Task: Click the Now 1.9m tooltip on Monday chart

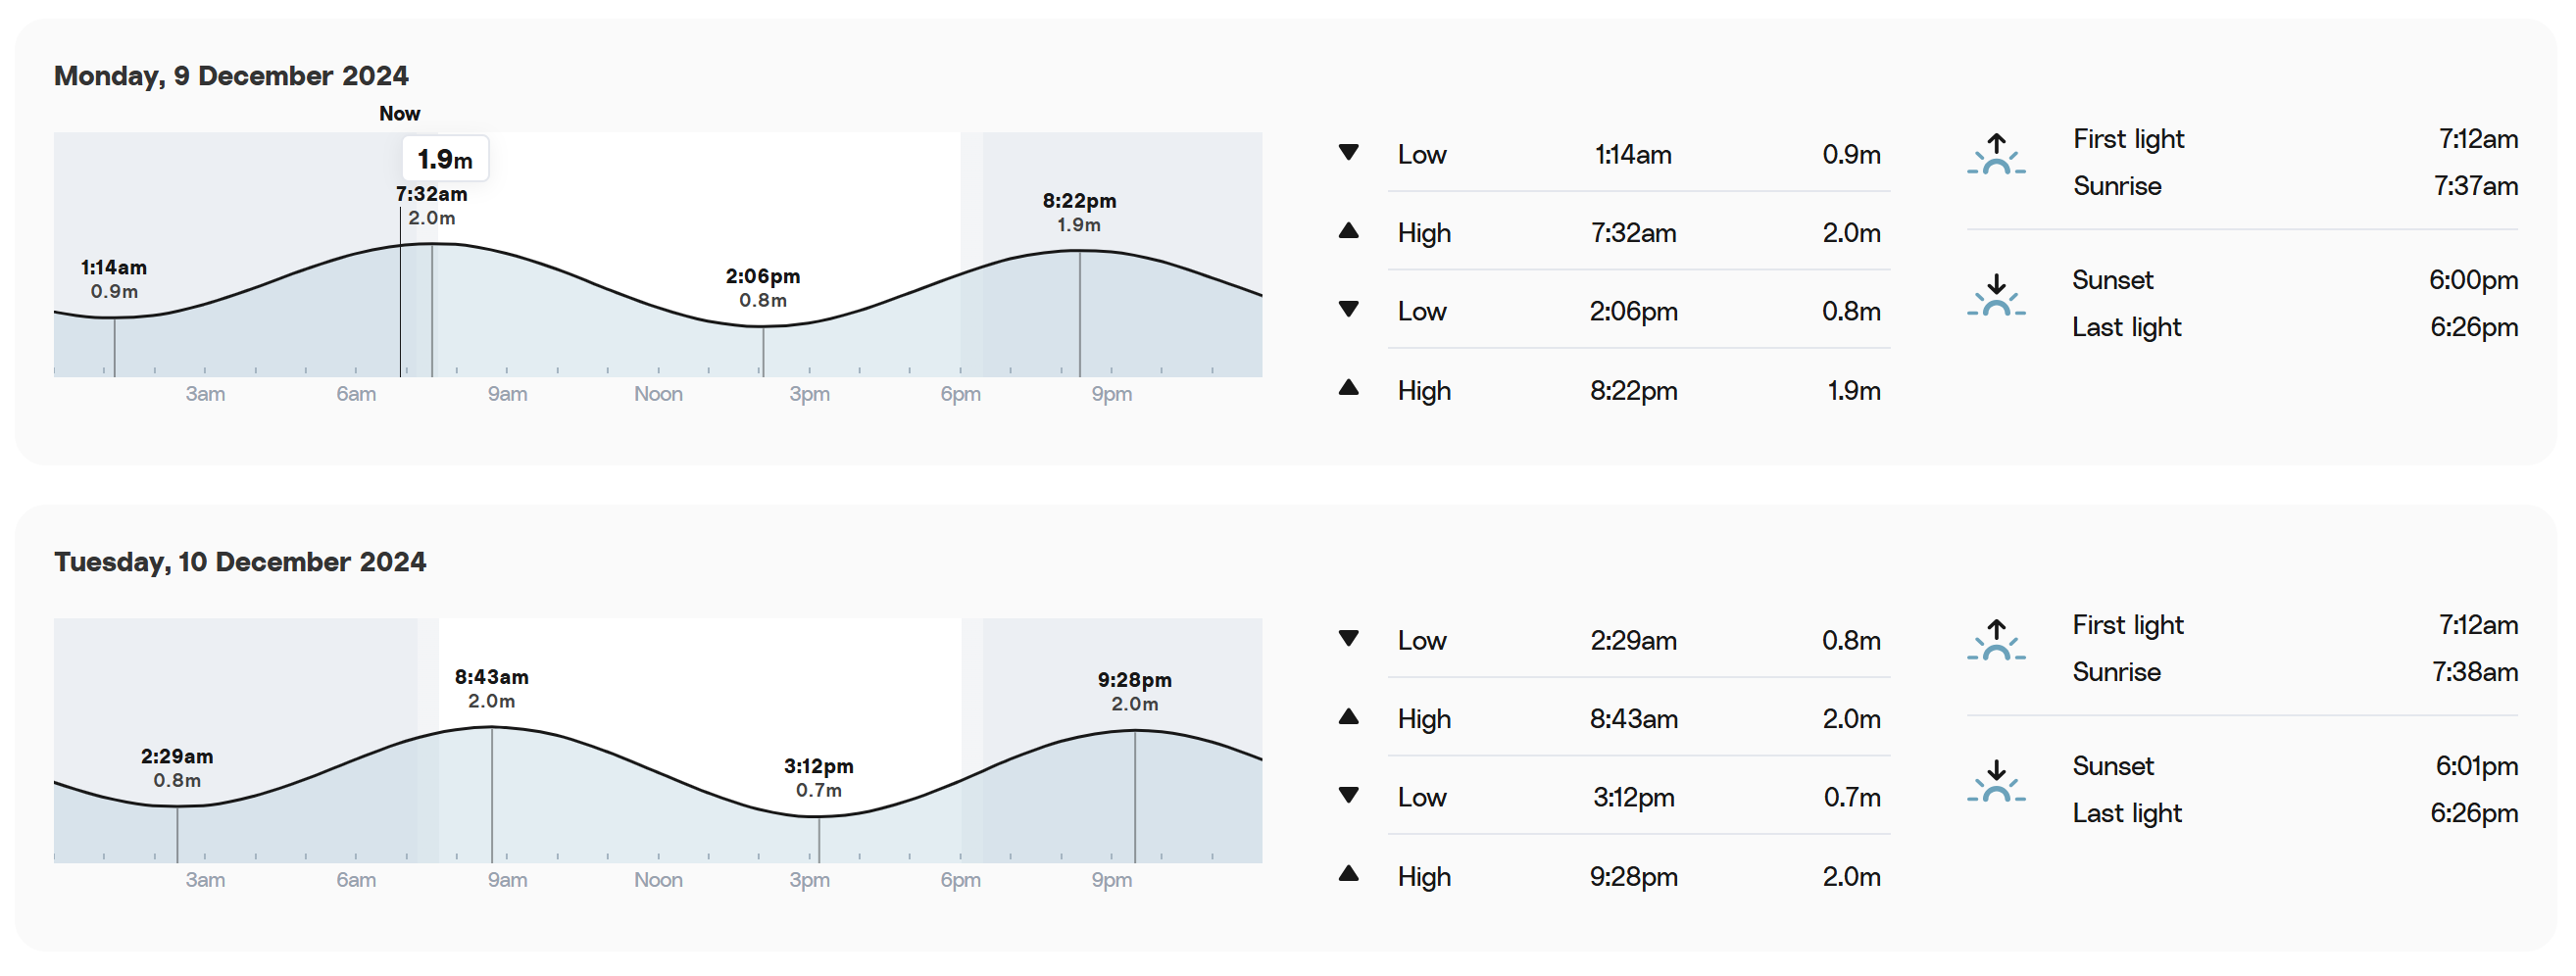Action: (445, 159)
